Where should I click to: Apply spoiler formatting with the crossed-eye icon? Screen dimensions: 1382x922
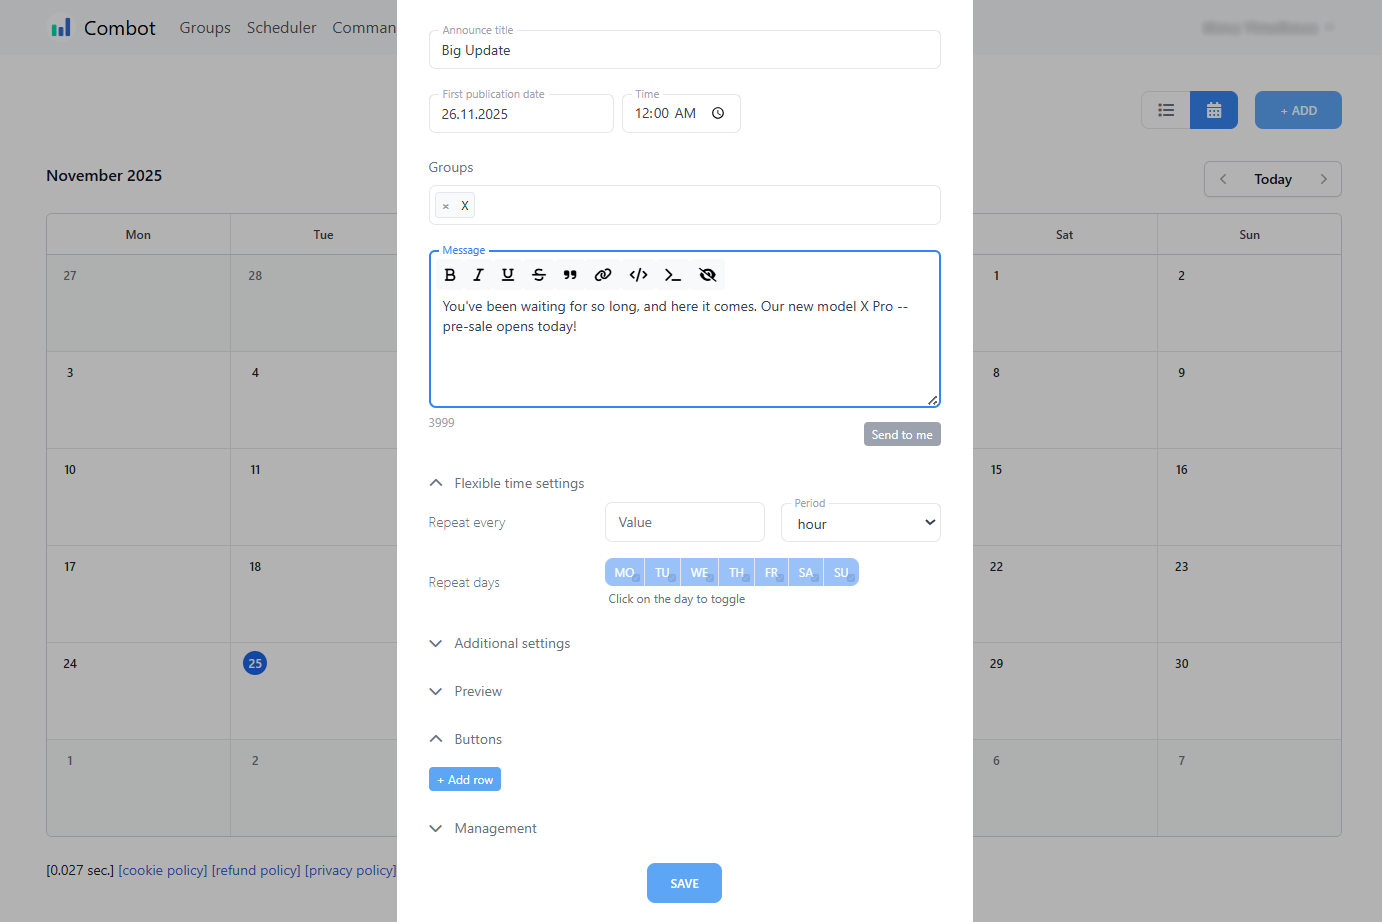(x=707, y=274)
